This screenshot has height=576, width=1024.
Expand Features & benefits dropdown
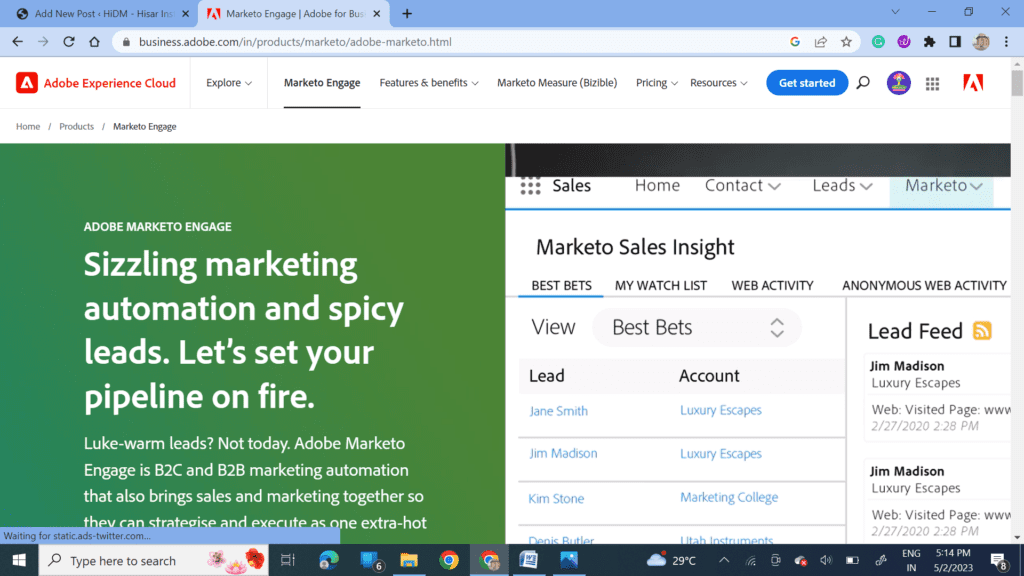(x=428, y=83)
